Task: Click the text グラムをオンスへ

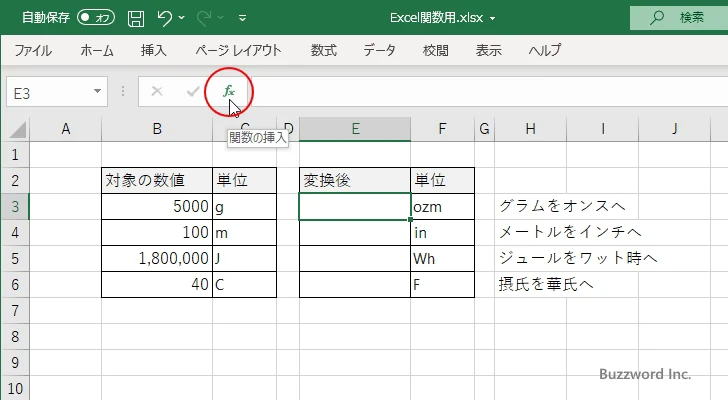Action: point(562,206)
